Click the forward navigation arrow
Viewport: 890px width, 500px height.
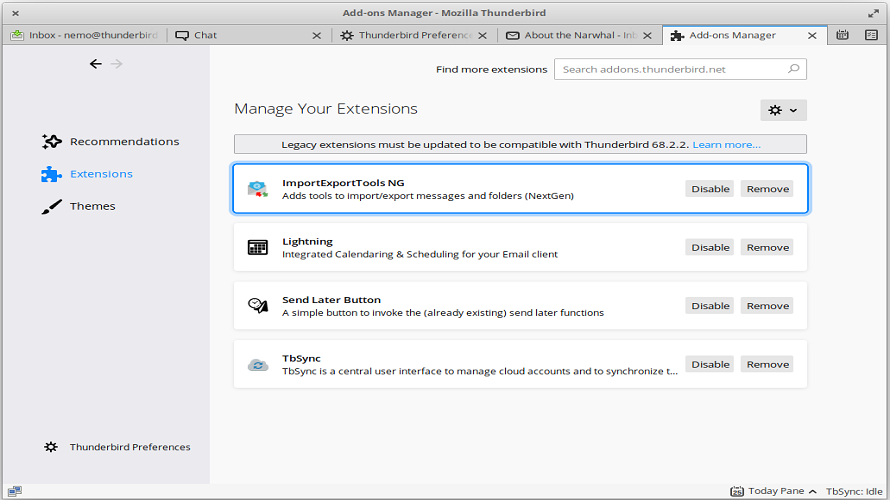[116, 64]
